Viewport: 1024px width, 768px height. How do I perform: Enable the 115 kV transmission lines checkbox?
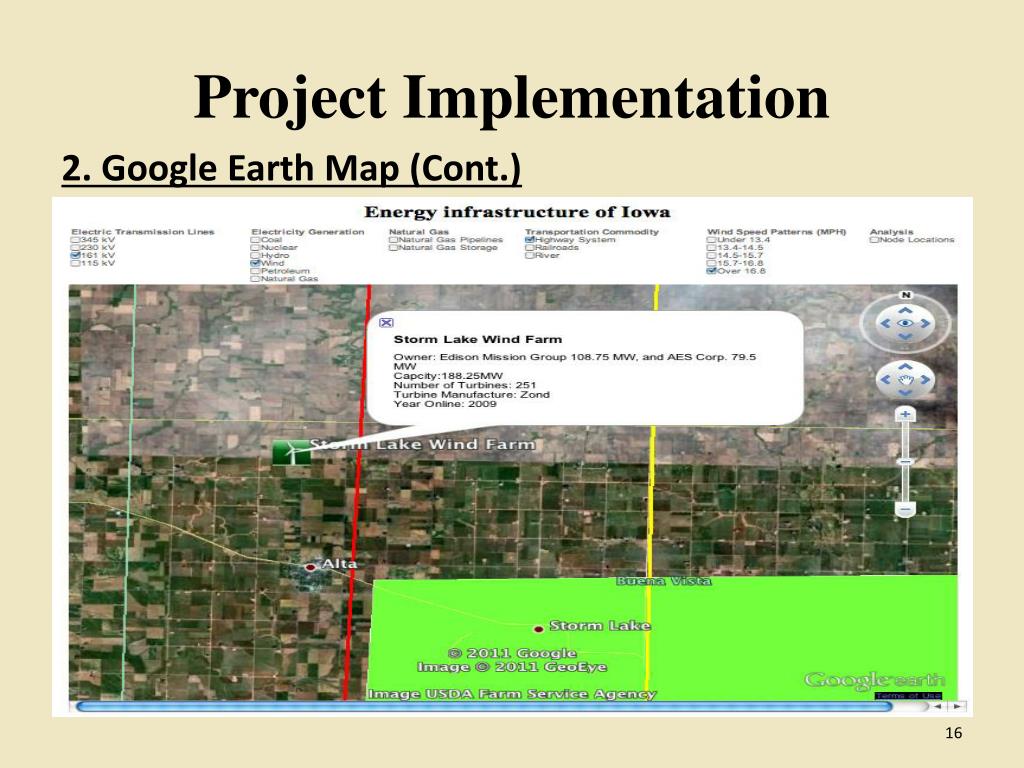point(76,263)
